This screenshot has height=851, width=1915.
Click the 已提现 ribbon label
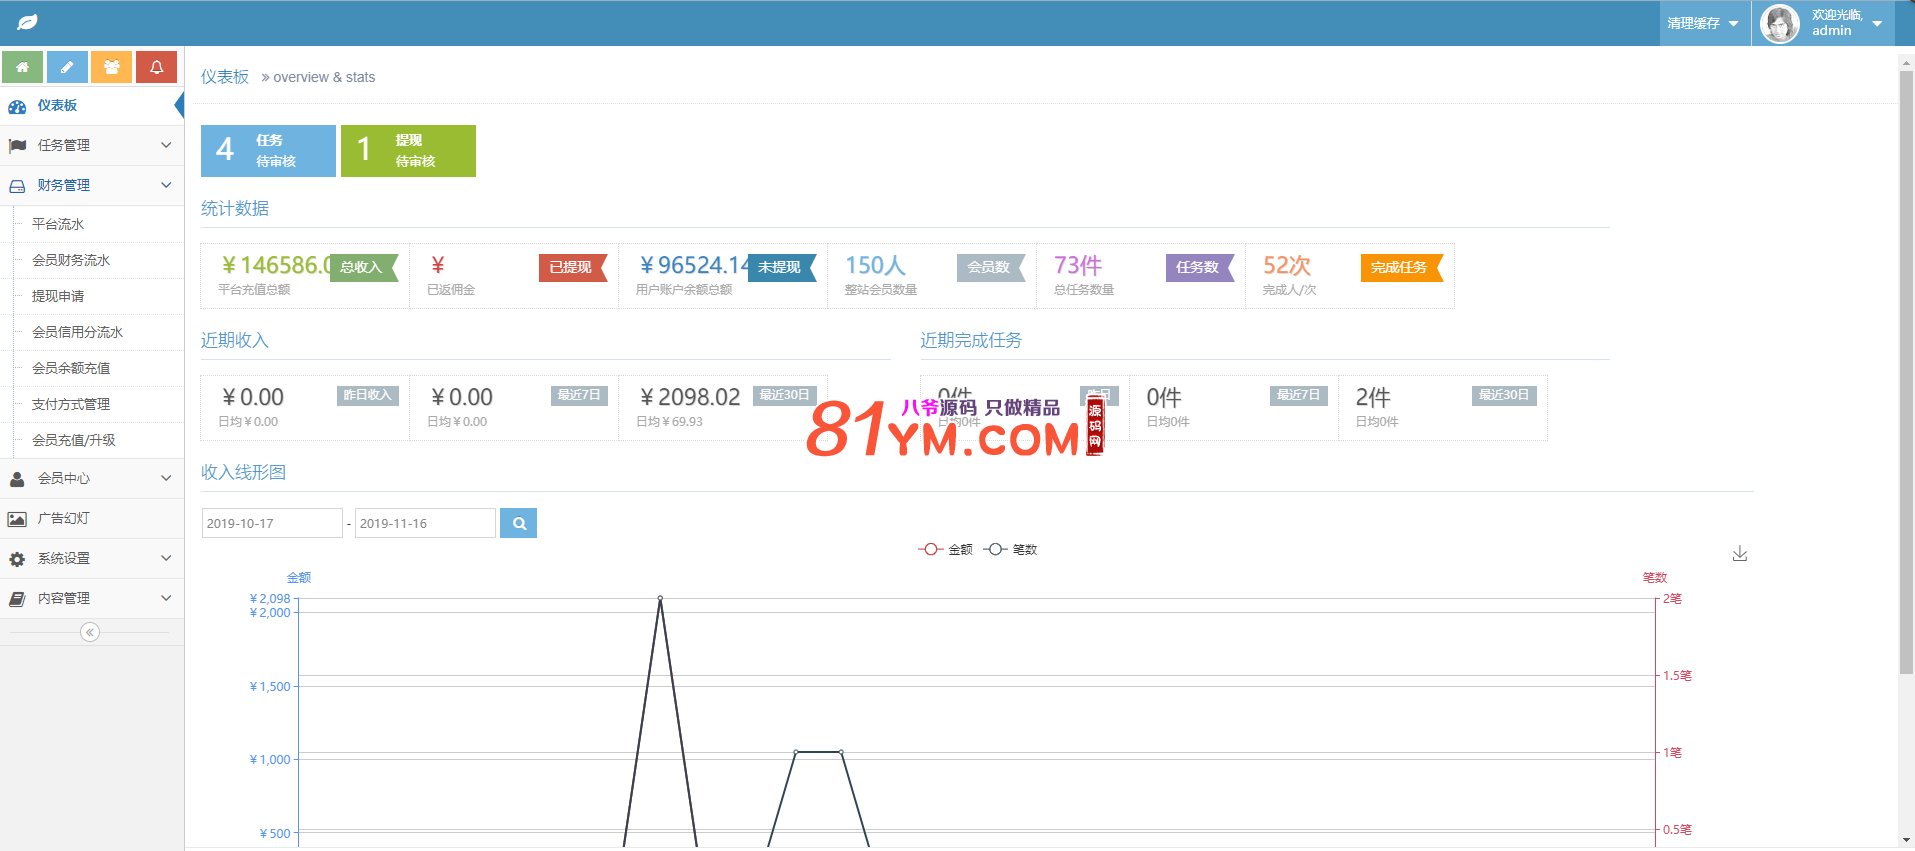point(573,267)
